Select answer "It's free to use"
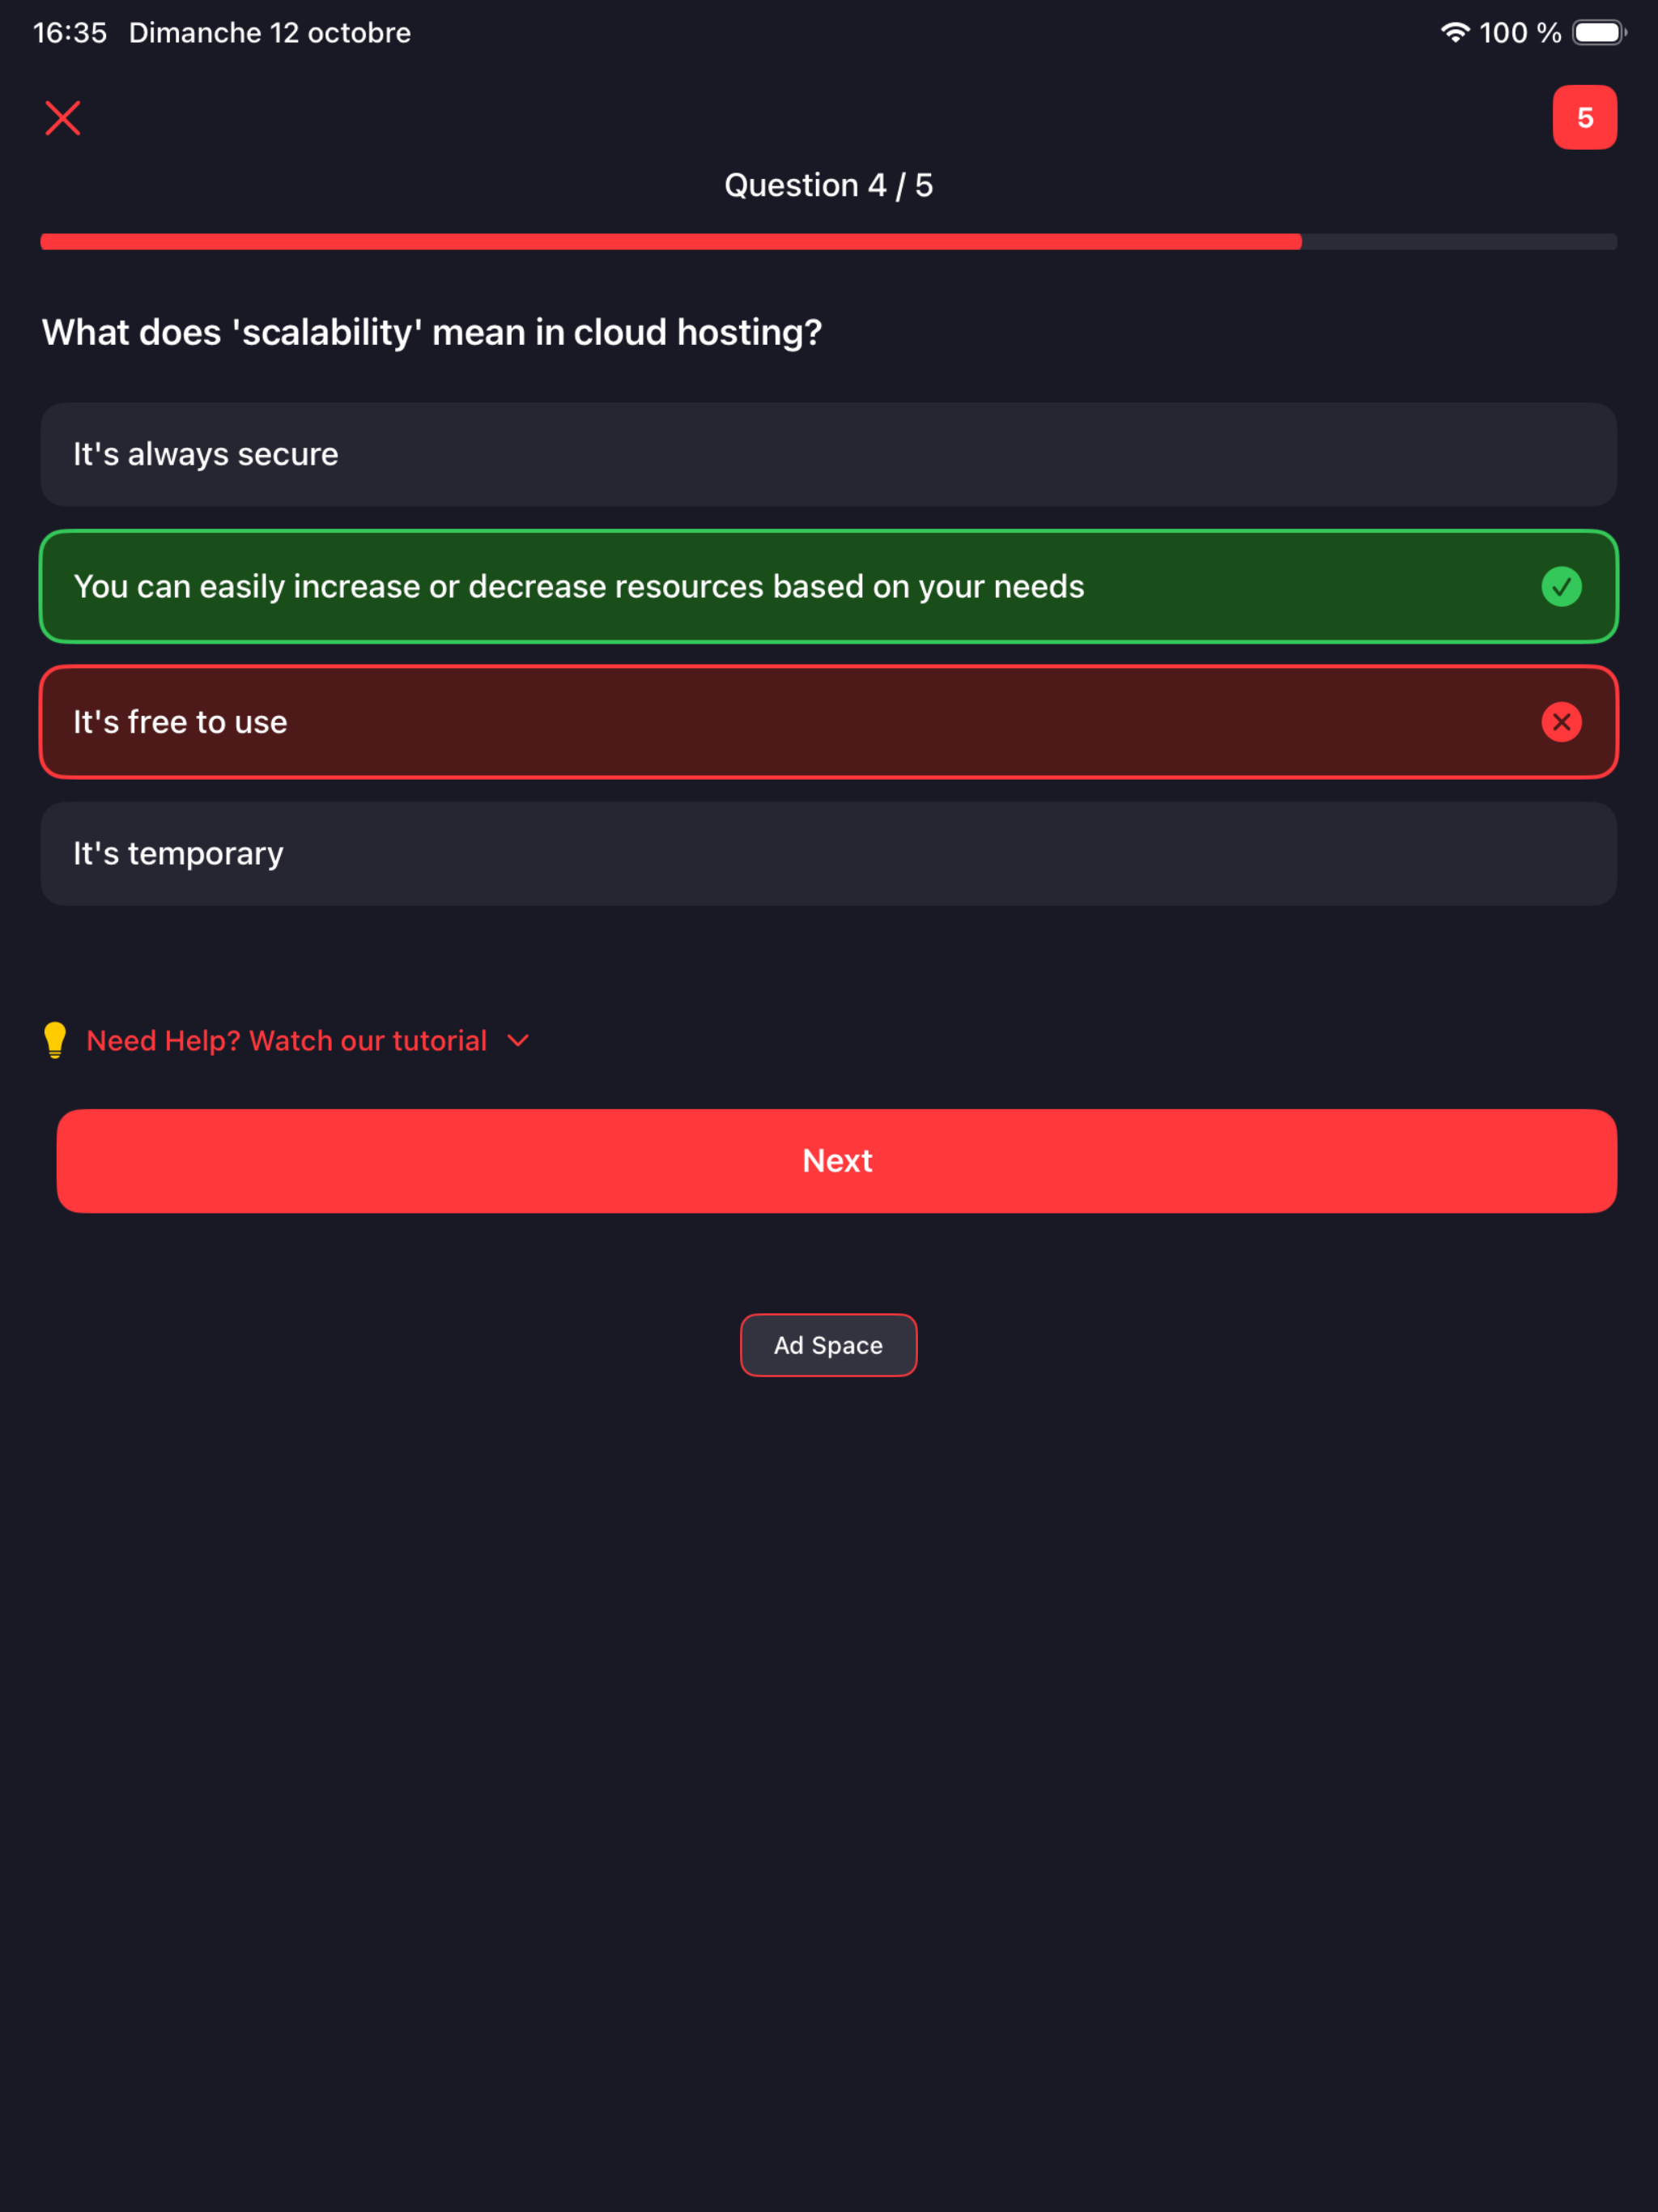 pyautogui.click(x=828, y=722)
